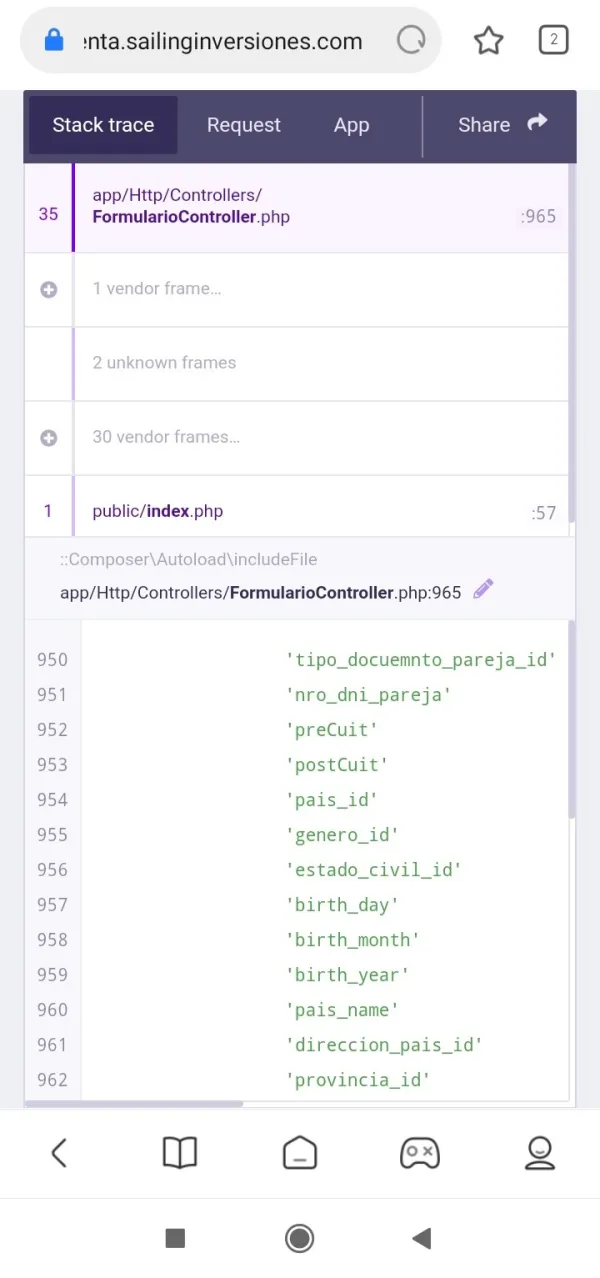600x1278 pixels.
Task: Select the public/index.php frame
Action: 300,511
